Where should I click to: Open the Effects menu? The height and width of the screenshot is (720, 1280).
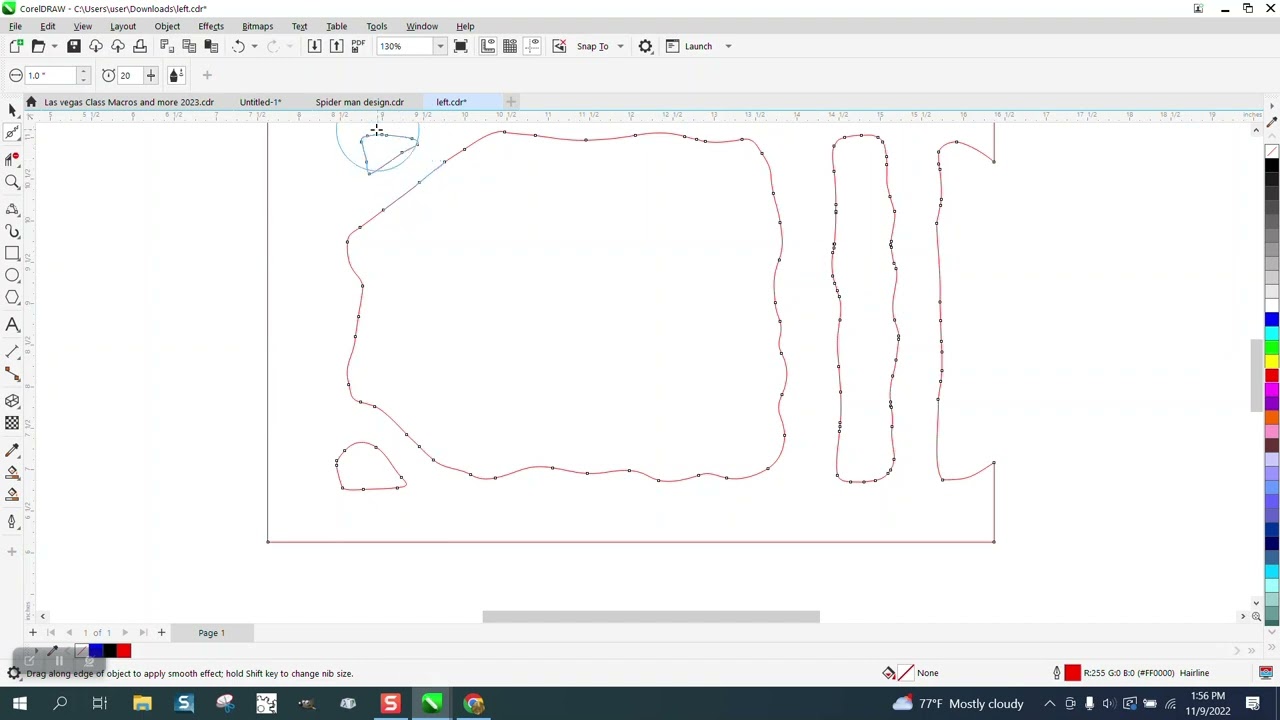tap(211, 26)
